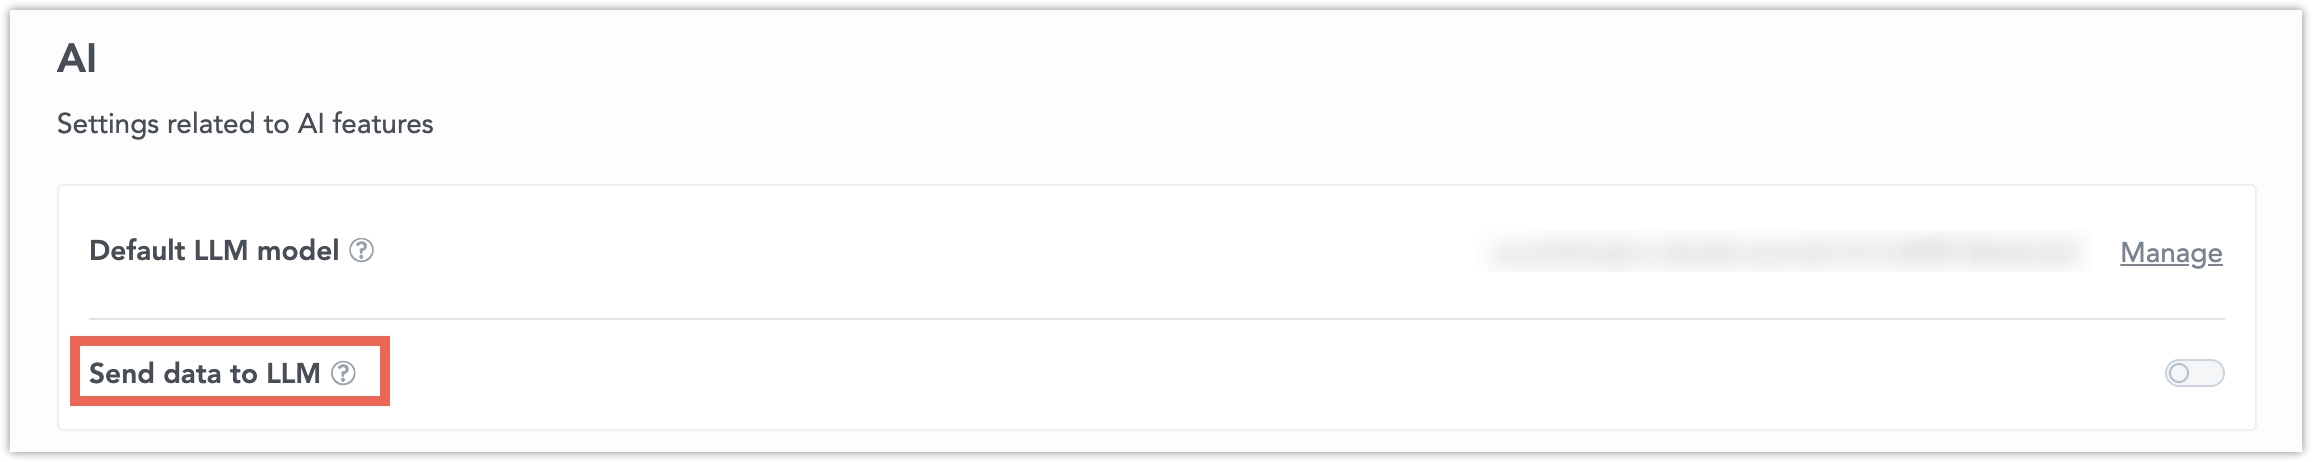The height and width of the screenshot is (462, 2312).
Task: Show tooltip for Send data to LLM setting
Action: point(343,373)
